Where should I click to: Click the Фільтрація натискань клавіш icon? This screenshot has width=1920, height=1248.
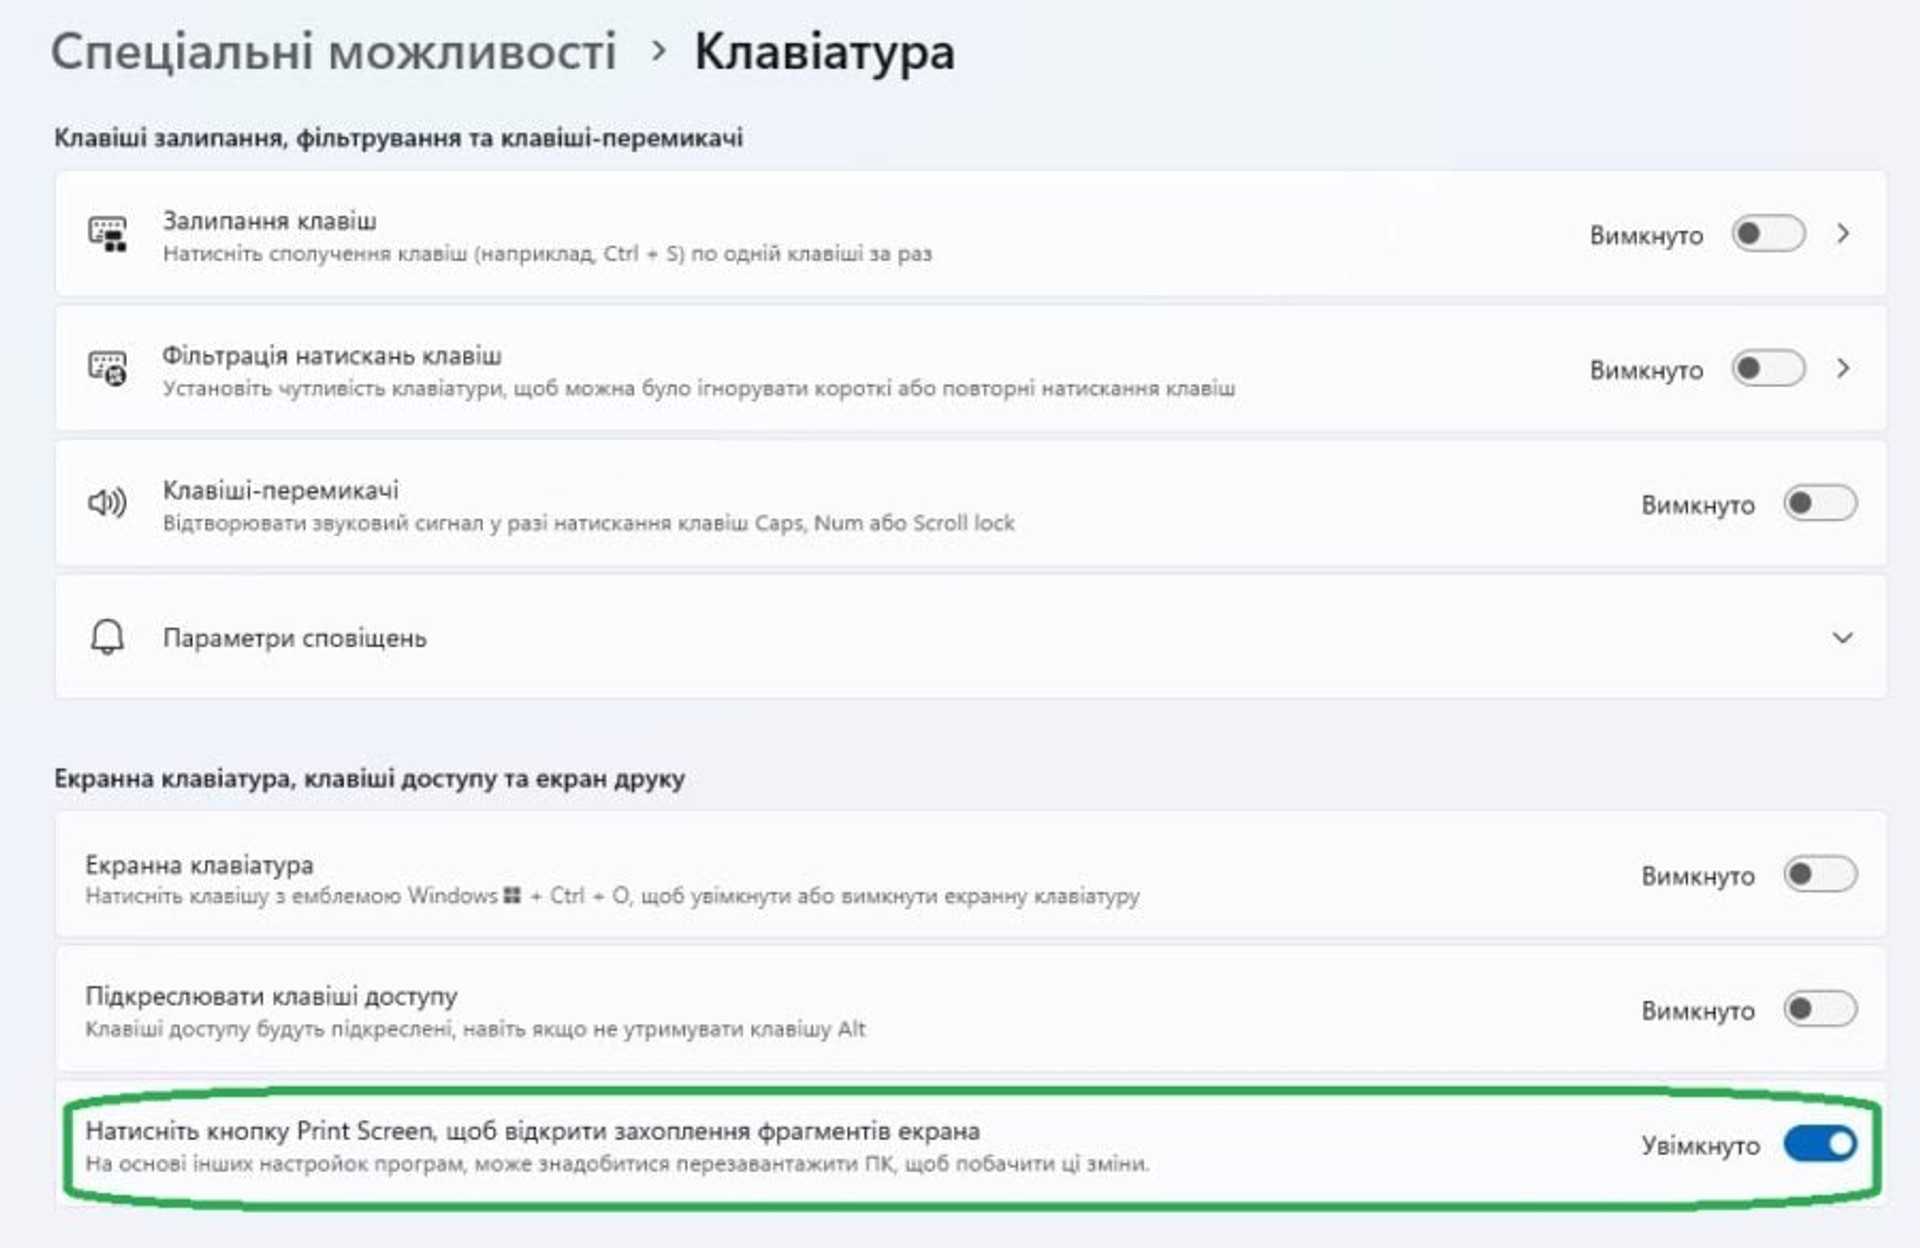click(x=107, y=369)
